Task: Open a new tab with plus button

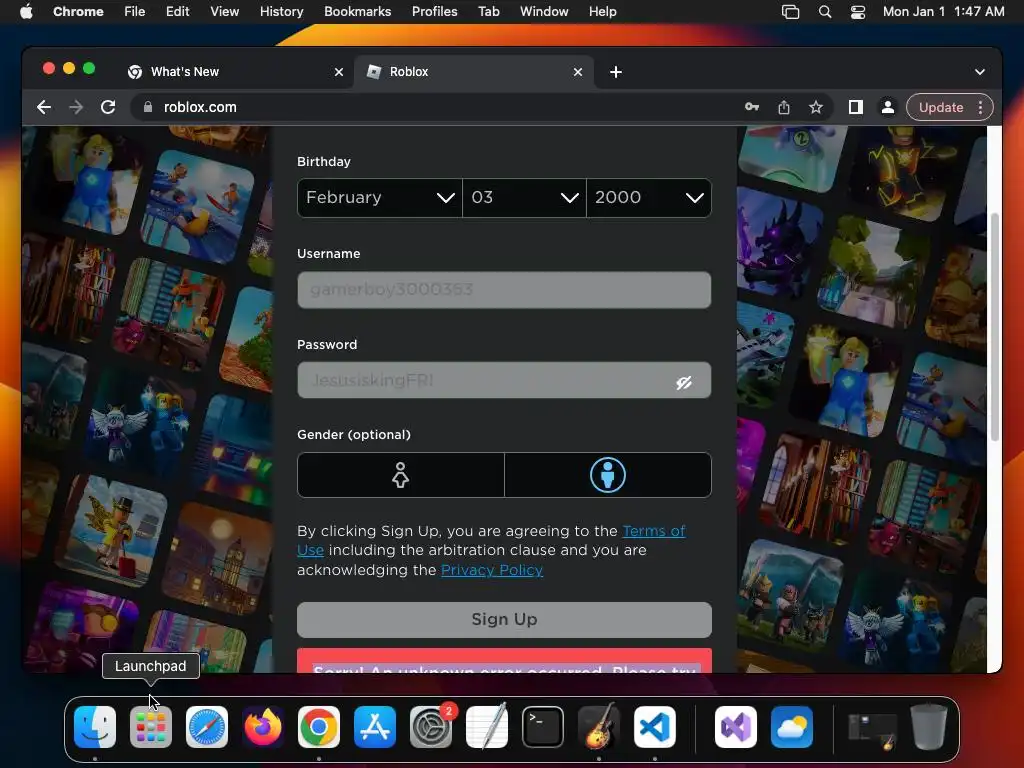Action: coord(616,72)
